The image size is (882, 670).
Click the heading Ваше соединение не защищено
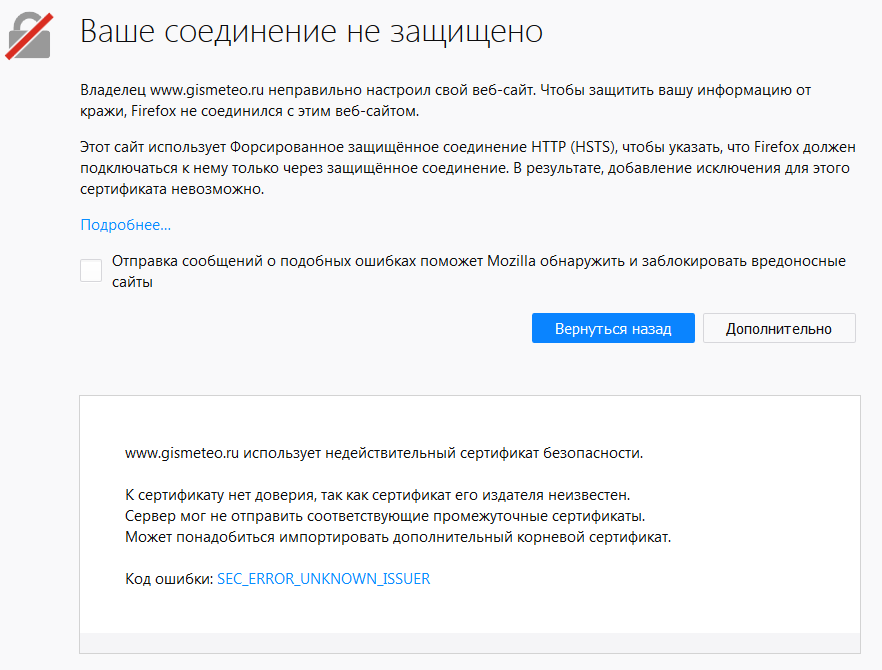311,31
